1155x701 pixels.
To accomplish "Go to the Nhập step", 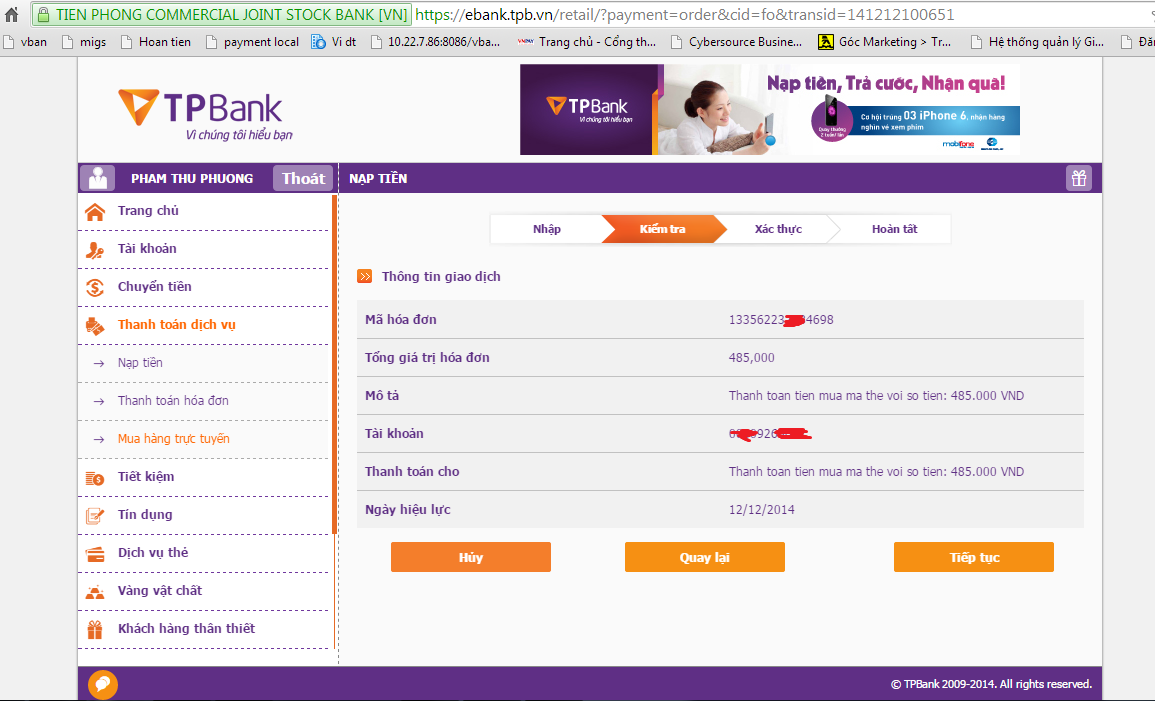I will click(547, 229).
